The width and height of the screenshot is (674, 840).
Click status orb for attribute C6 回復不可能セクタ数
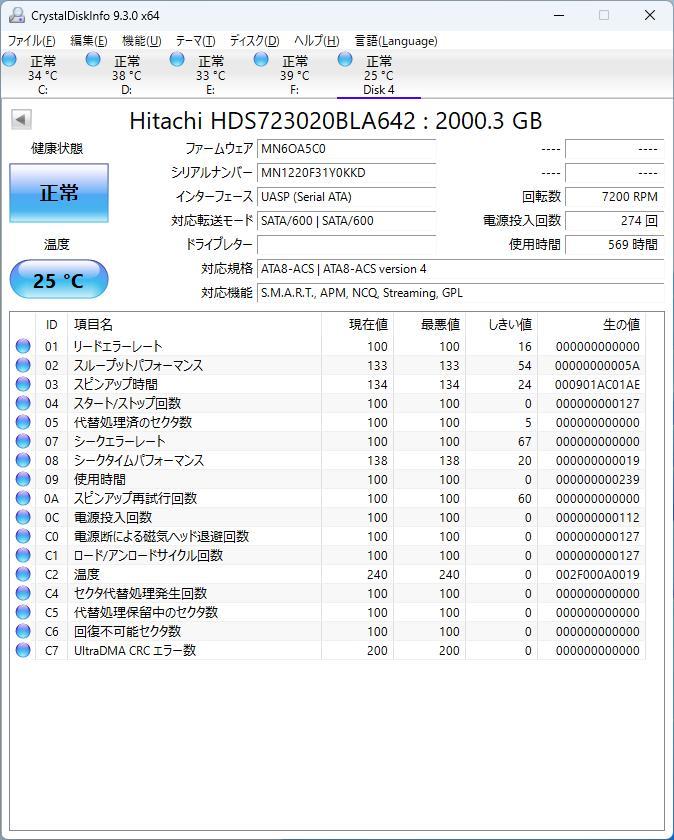point(23,632)
